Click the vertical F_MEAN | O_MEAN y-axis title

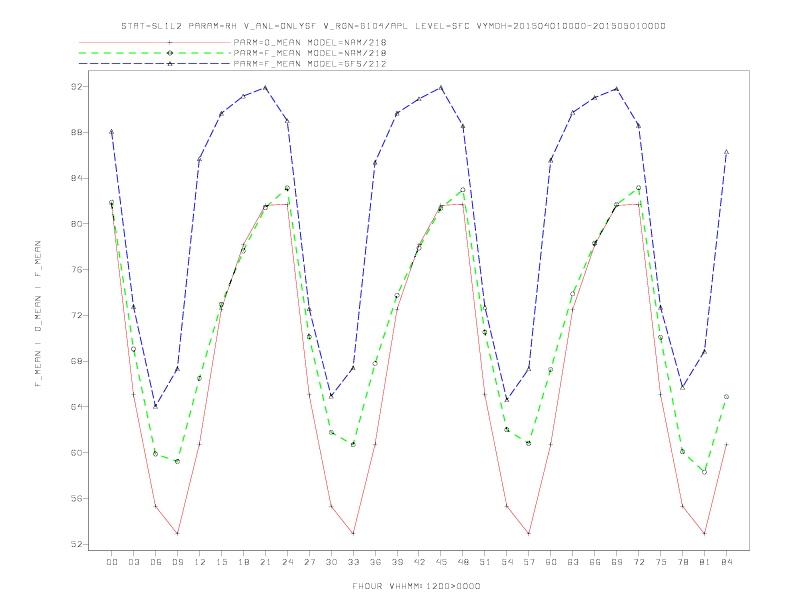38,314
